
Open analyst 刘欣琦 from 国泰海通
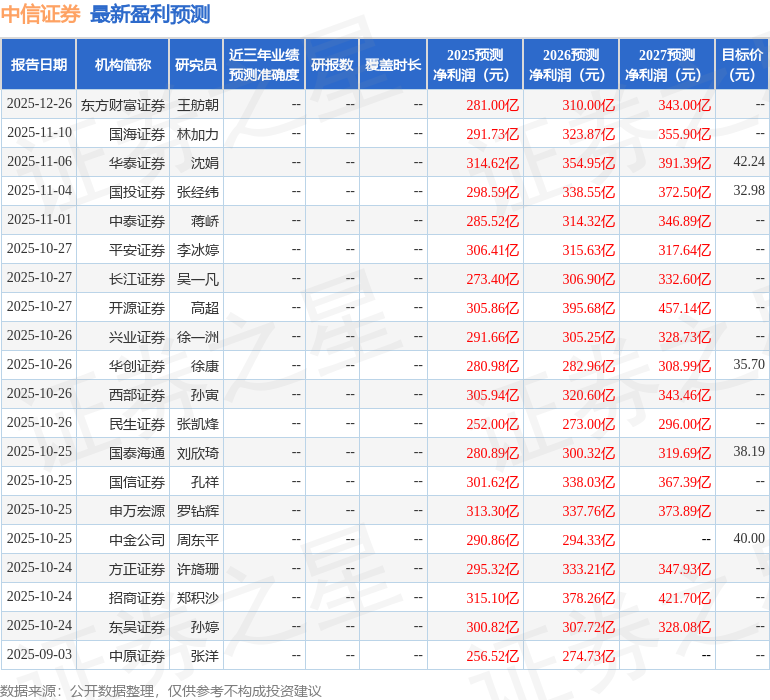click(x=198, y=453)
